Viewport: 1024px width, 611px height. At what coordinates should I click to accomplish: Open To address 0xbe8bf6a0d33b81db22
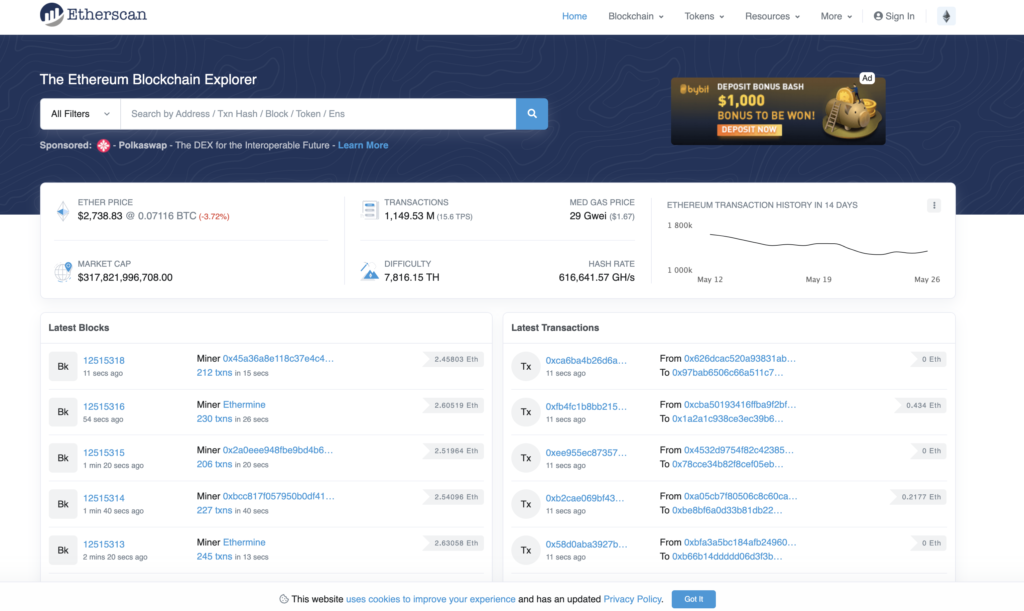pos(727,510)
